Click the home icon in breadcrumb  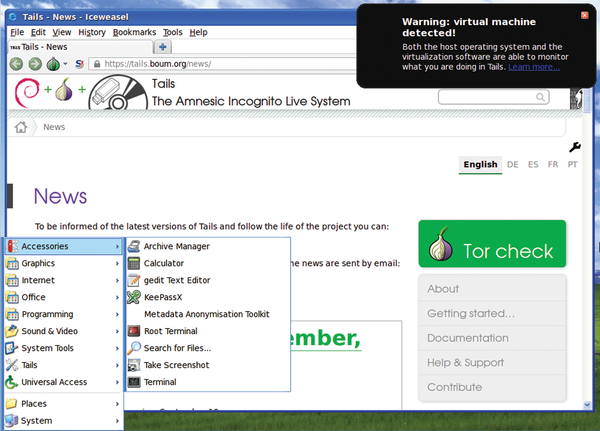pos(21,127)
